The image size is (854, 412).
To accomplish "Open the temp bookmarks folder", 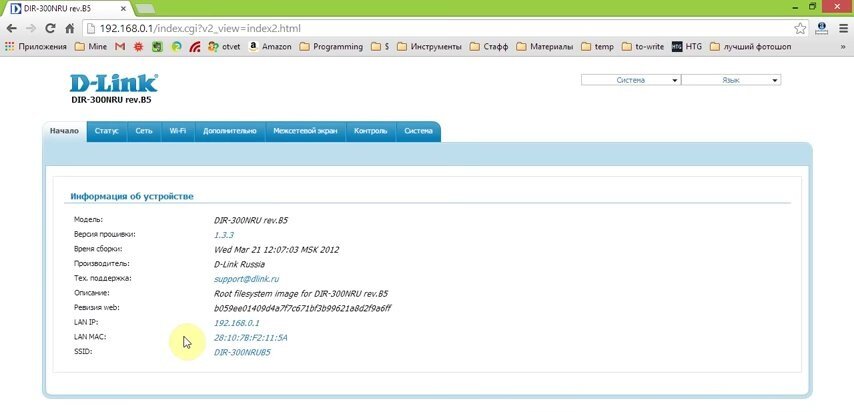I will pyautogui.click(x=597, y=47).
